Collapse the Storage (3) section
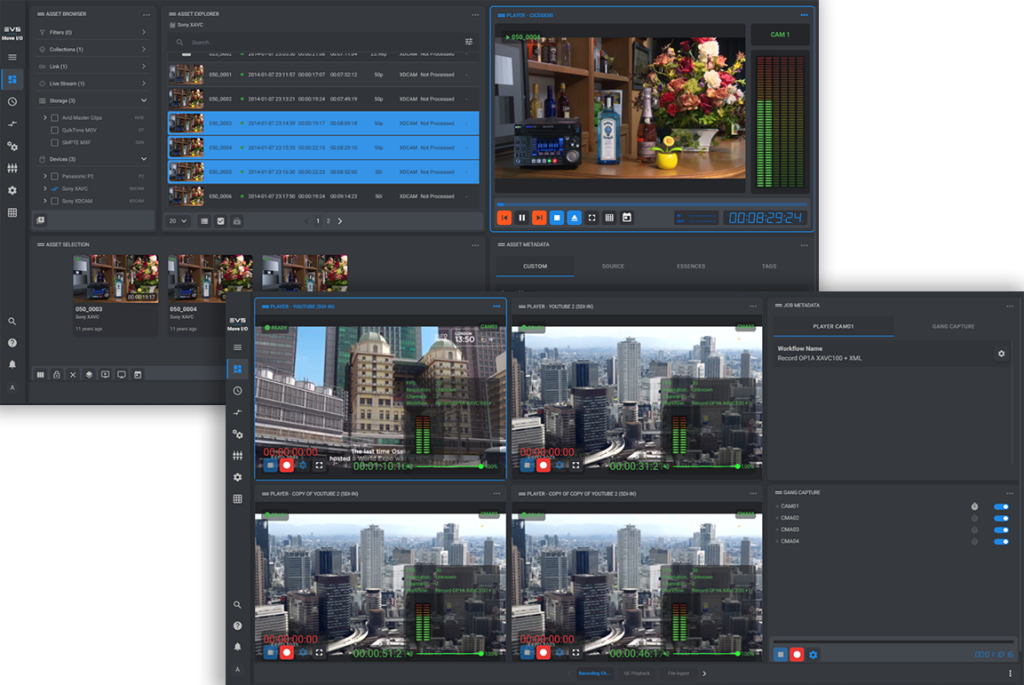The image size is (1024, 685). [x=144, y=101]
